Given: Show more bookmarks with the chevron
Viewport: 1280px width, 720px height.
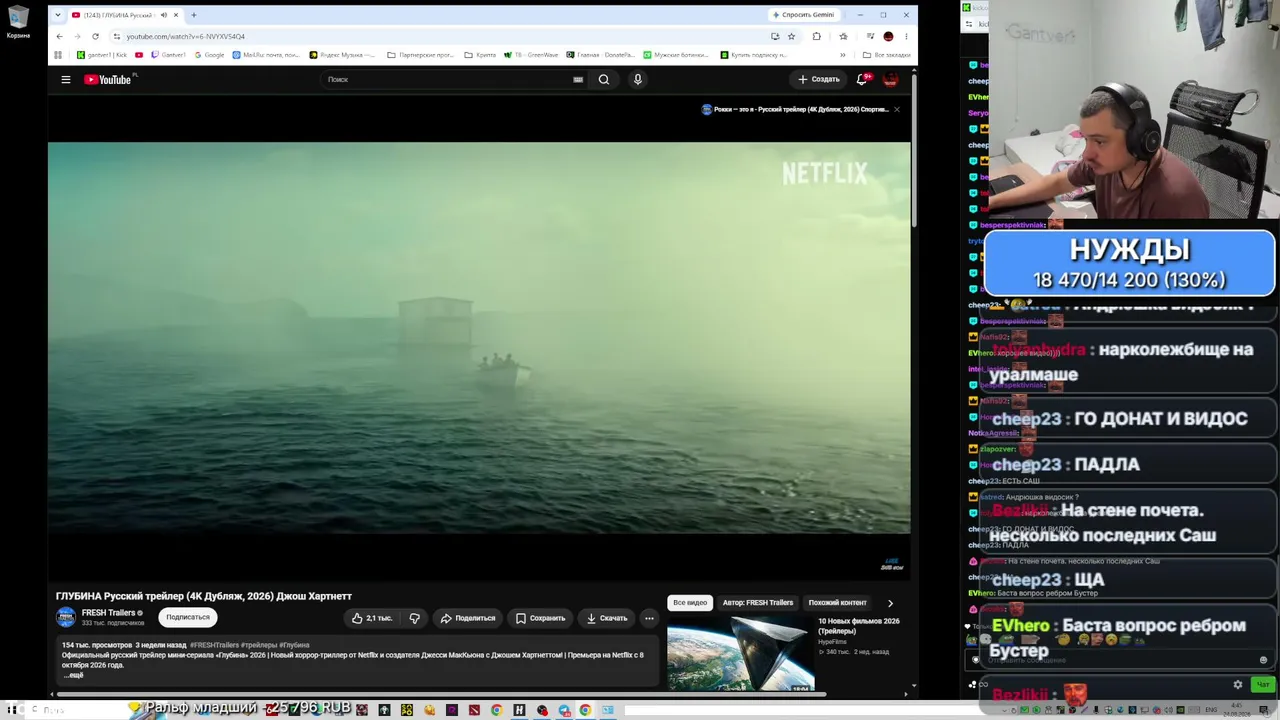Looking at the screenshot, I should 842,55.
